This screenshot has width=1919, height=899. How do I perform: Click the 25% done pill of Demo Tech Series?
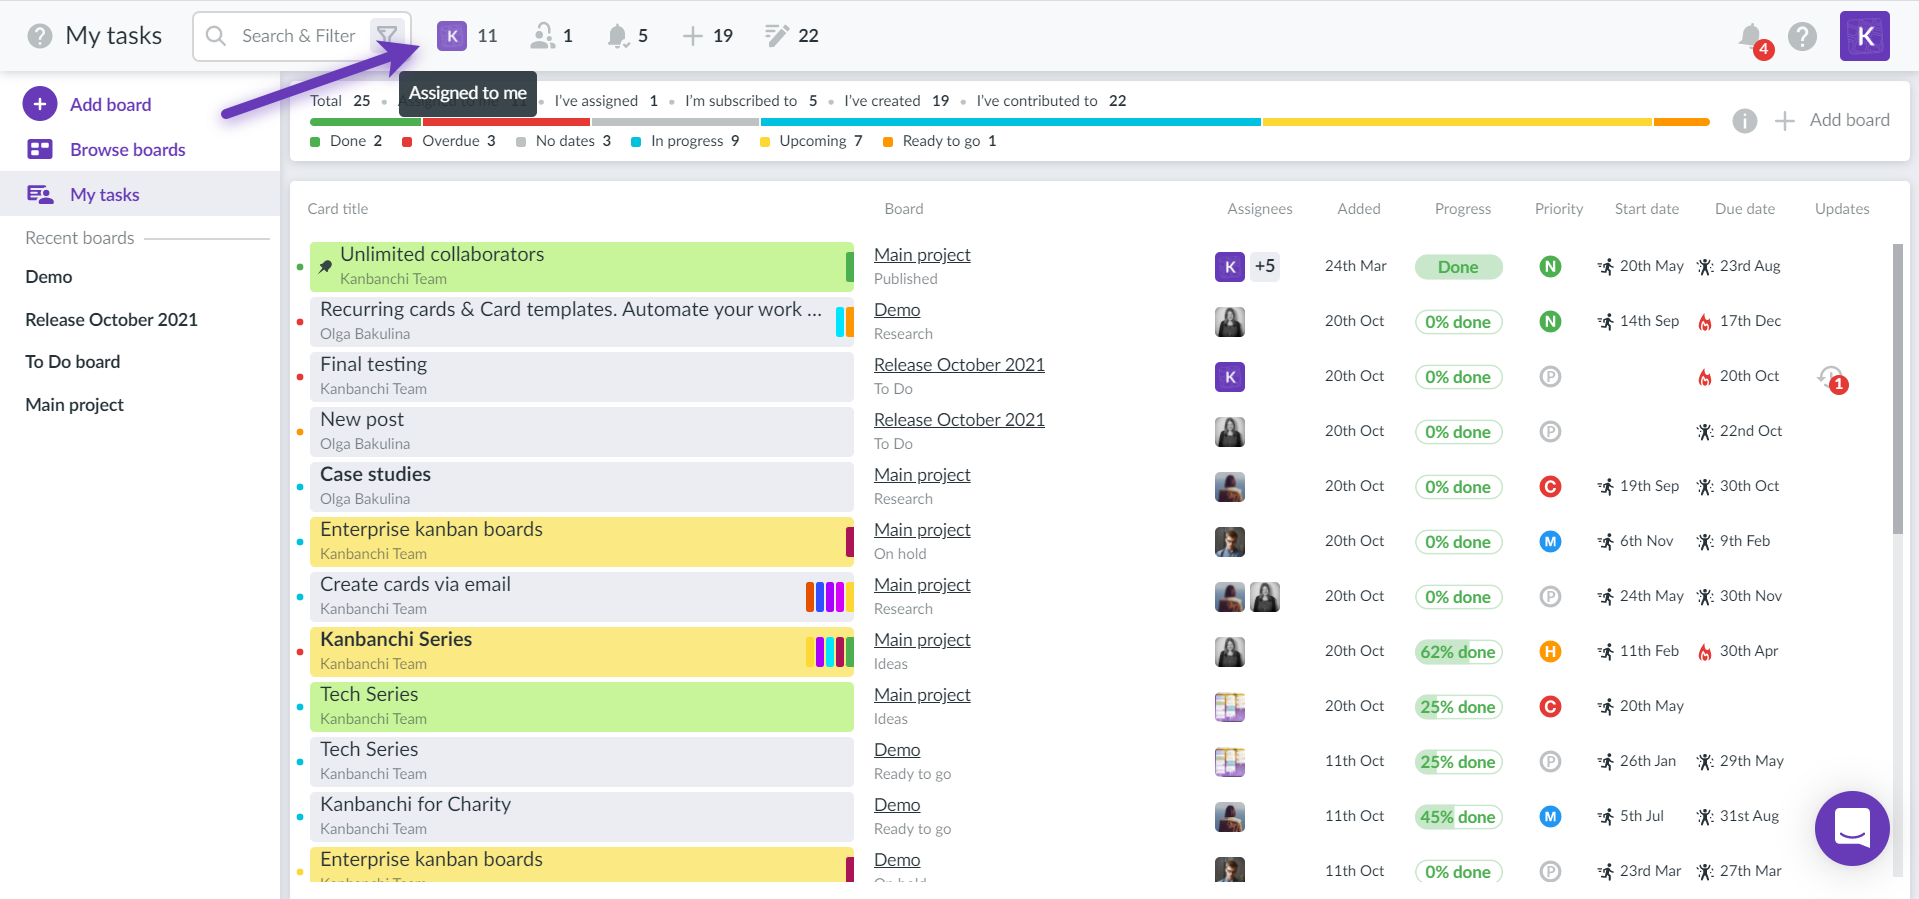point(1458,762)
